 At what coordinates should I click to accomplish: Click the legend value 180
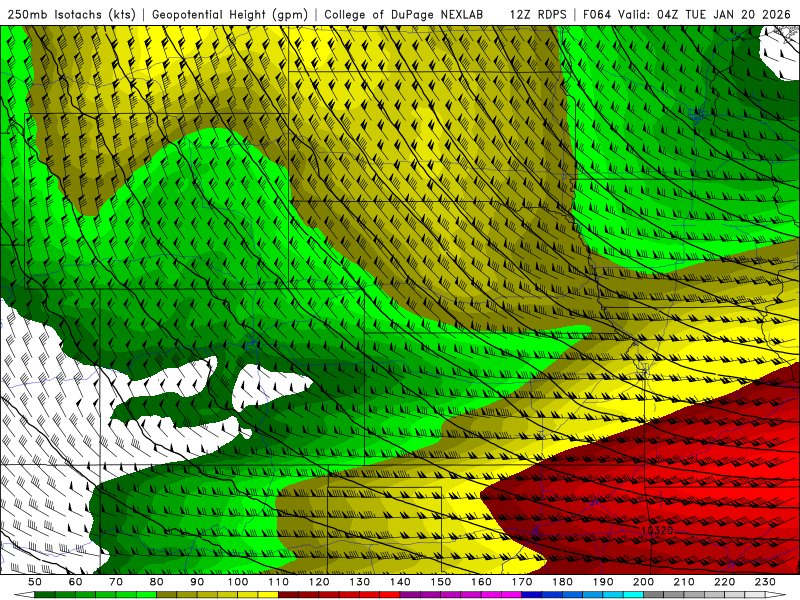tap(562, 582)
